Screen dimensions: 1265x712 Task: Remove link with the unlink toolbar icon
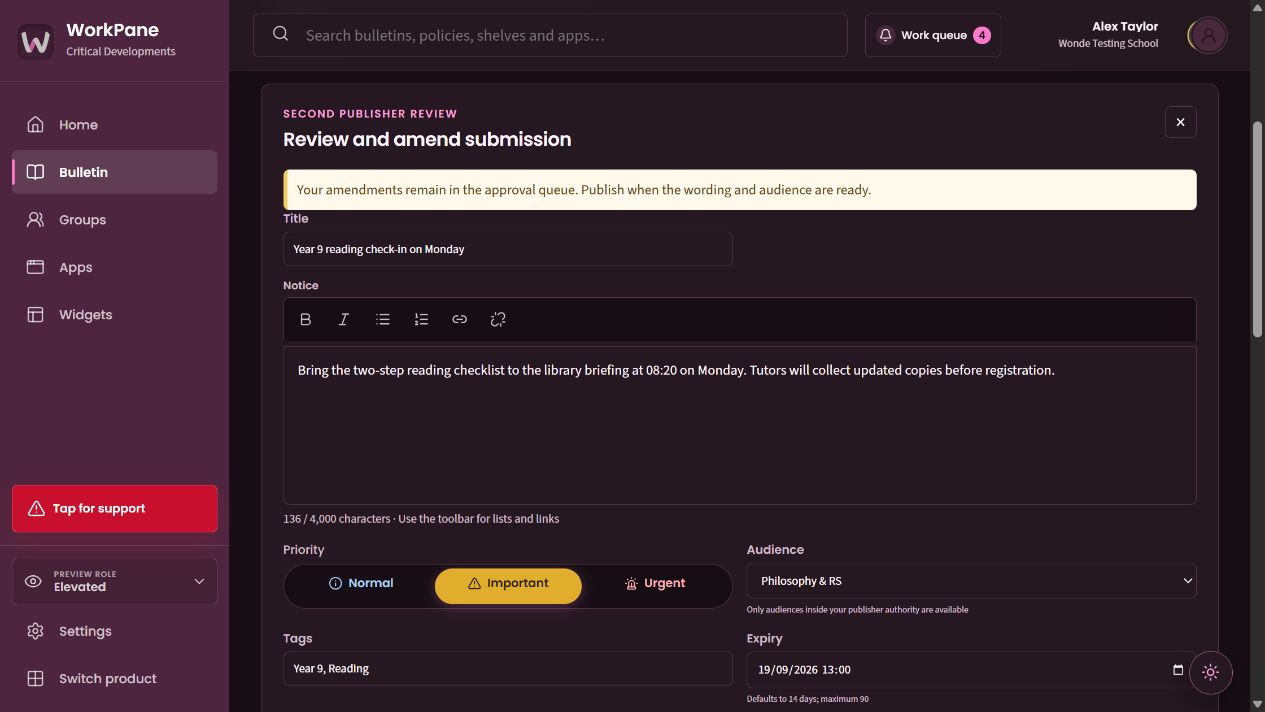point(498,319)
